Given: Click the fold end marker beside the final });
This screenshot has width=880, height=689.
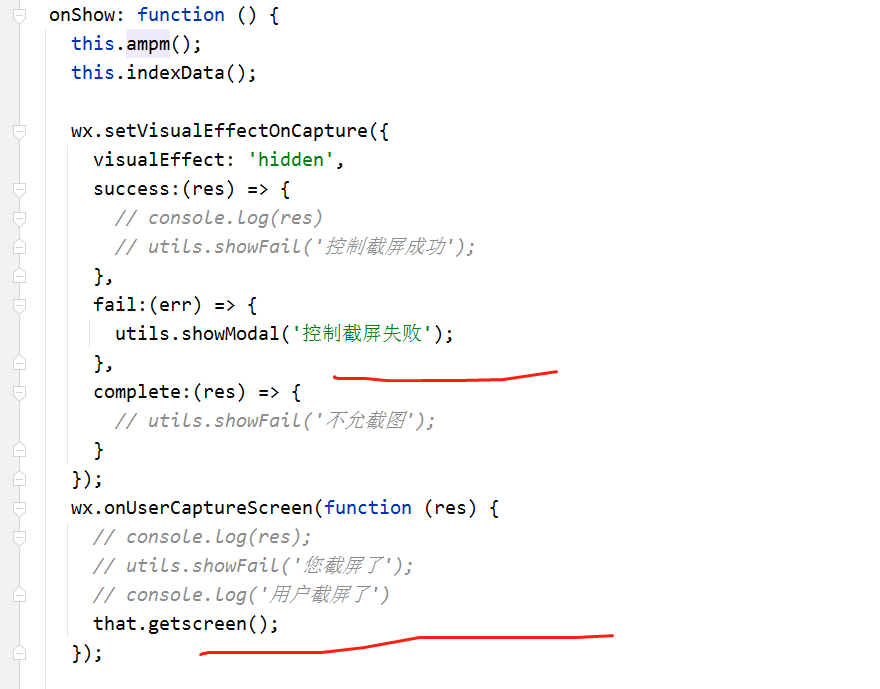Looking at the screenshot, I should [19, 654].
